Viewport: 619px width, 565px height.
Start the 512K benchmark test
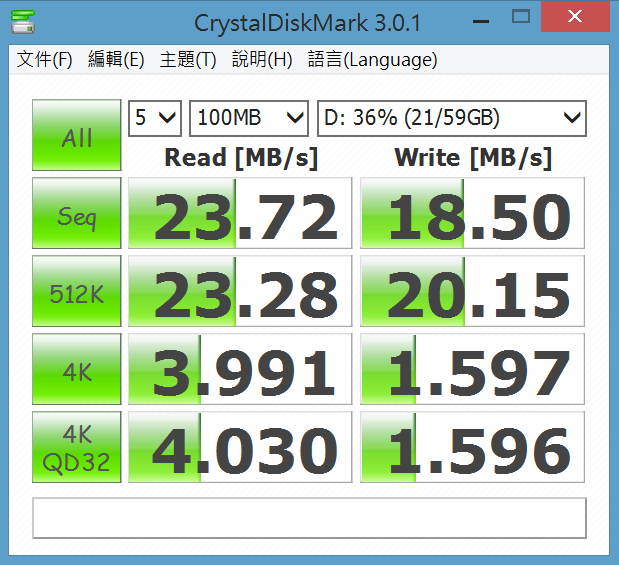click(77, 291)
